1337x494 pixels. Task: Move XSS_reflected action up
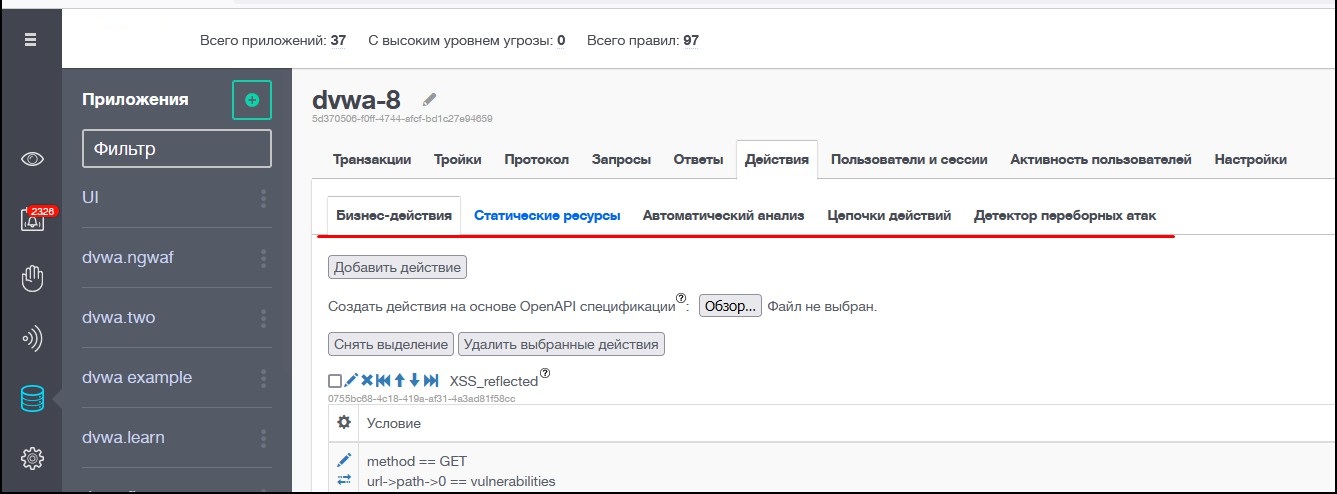[x=399, y=380]
